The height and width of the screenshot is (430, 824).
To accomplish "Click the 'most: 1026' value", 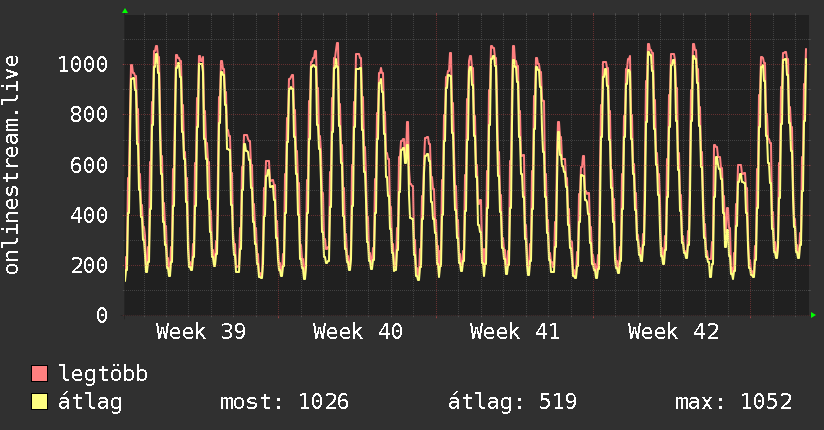I will tap(284, 402).
